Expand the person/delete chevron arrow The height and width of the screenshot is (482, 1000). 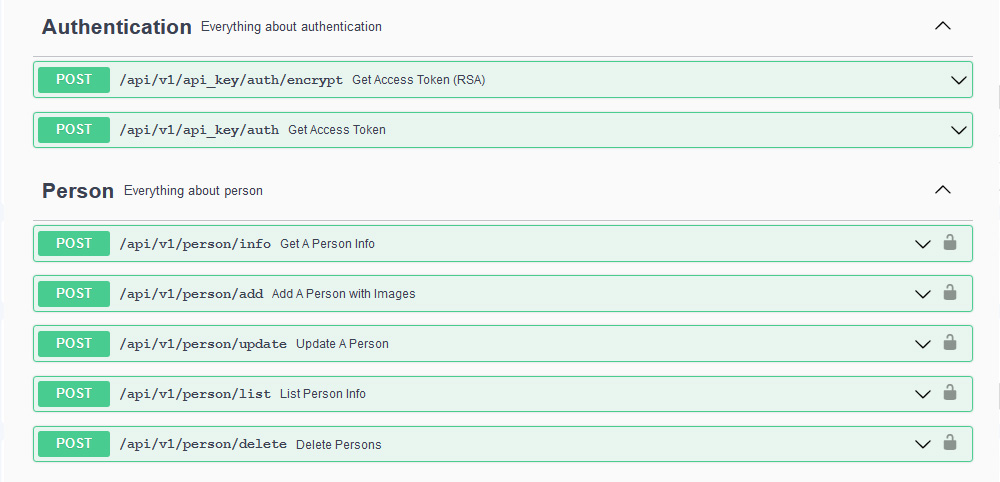(x=923, y=444)
